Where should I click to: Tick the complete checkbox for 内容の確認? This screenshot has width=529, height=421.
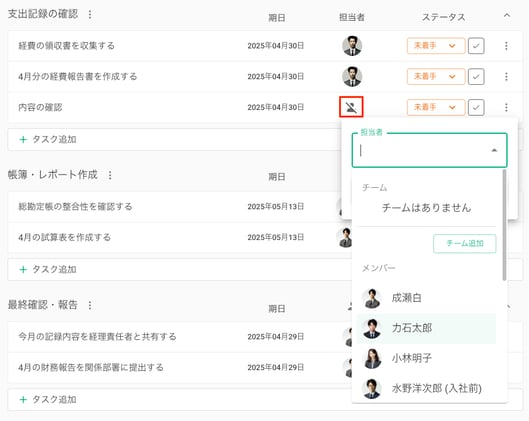click(476, 107)
